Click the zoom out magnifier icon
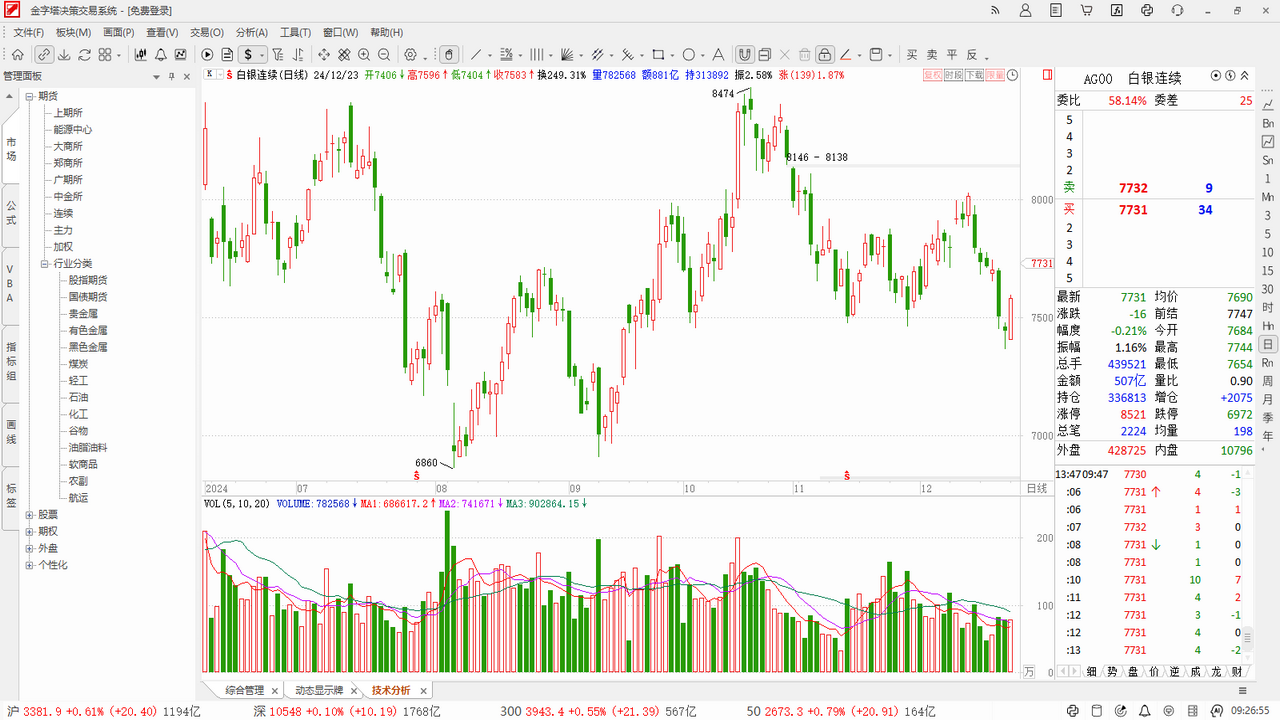Image resolution: width=1280 pixels, height=720 pixels. [383, 55]
